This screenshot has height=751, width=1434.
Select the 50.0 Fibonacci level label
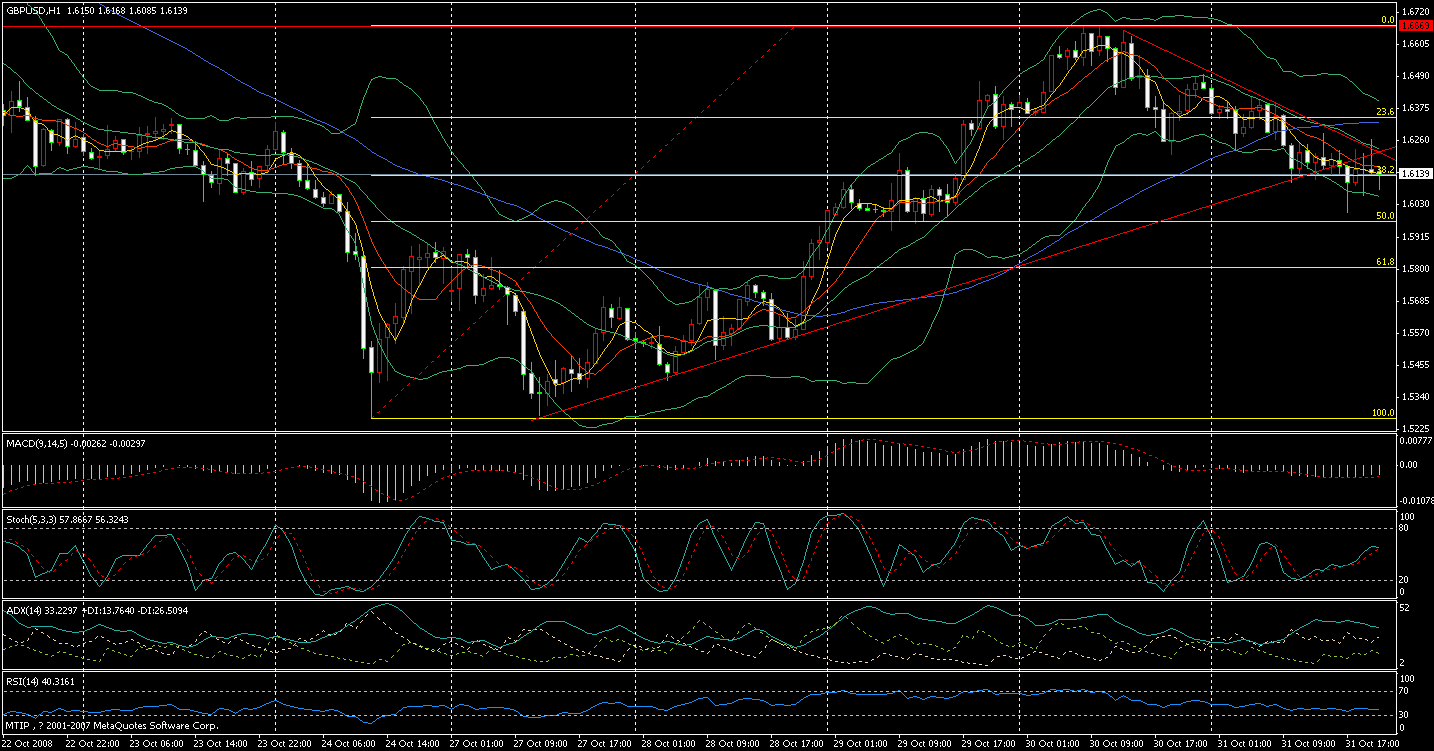(x=1383, y=216)
